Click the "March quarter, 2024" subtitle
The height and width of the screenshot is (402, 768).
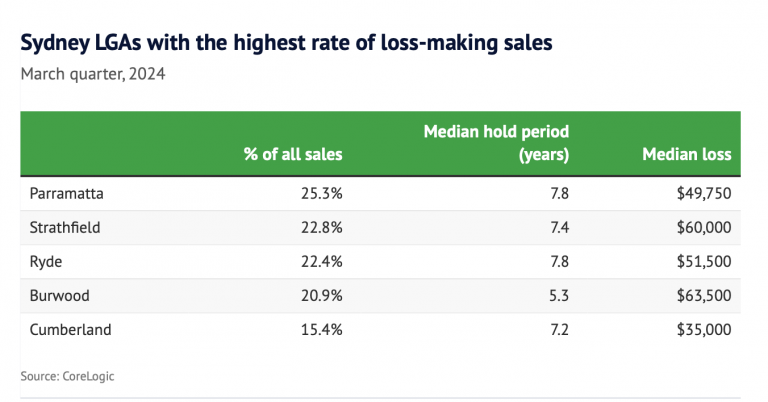(90, 73)
